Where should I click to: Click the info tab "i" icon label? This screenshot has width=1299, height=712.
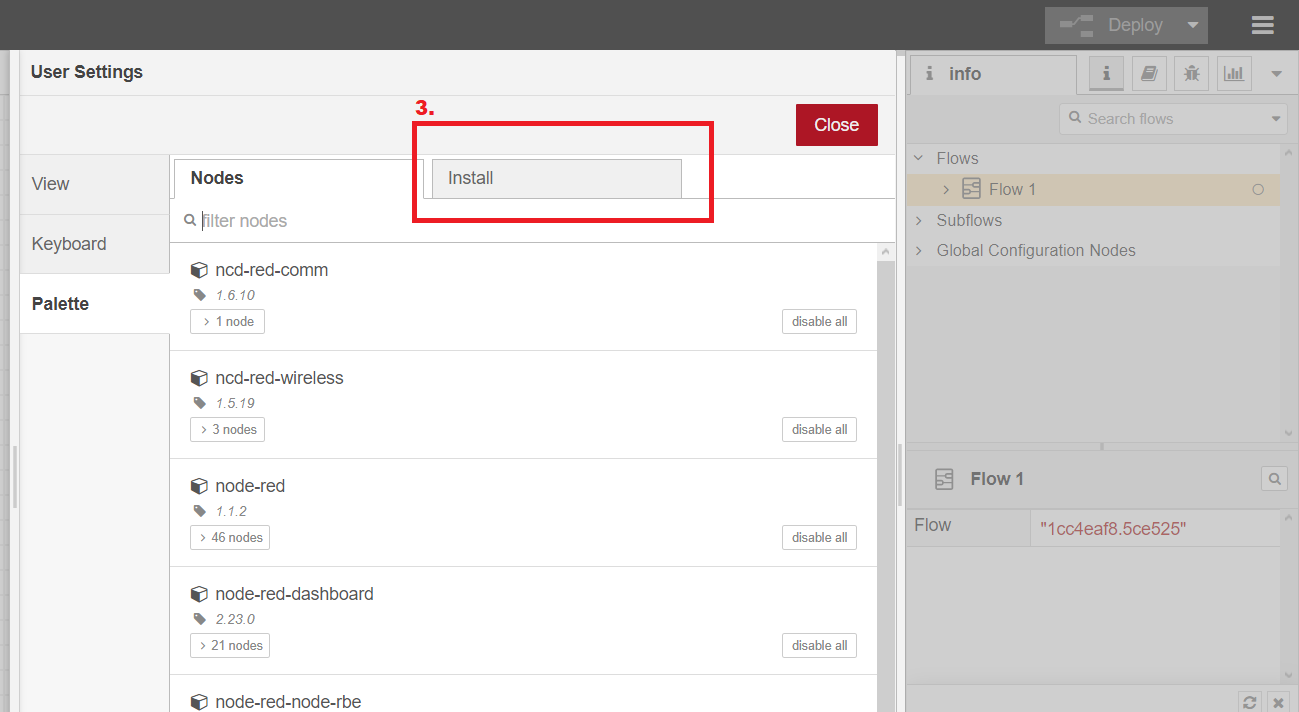pyautogui.click(x=929, y=74)
